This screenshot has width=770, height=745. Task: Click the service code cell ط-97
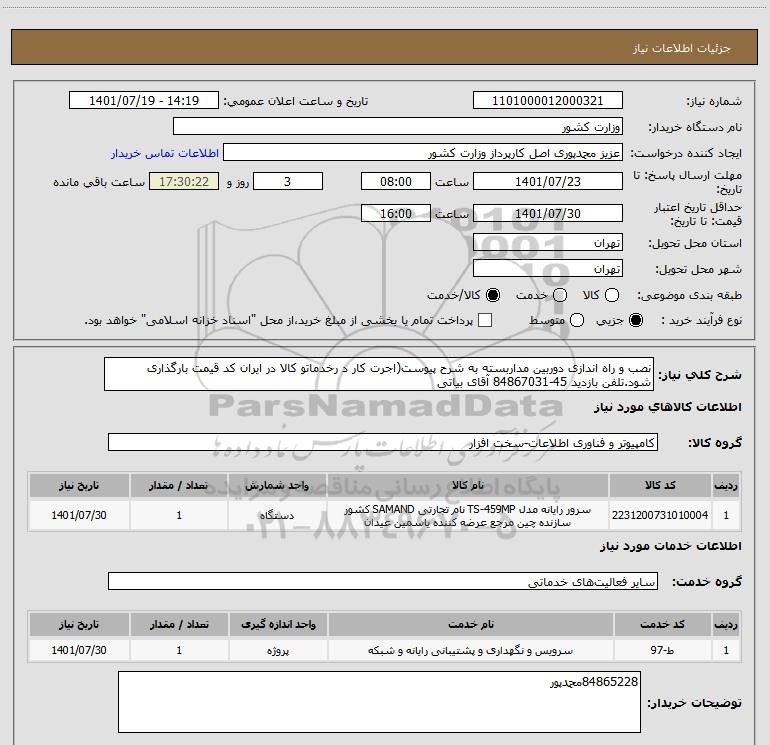[x=662, y=650]
